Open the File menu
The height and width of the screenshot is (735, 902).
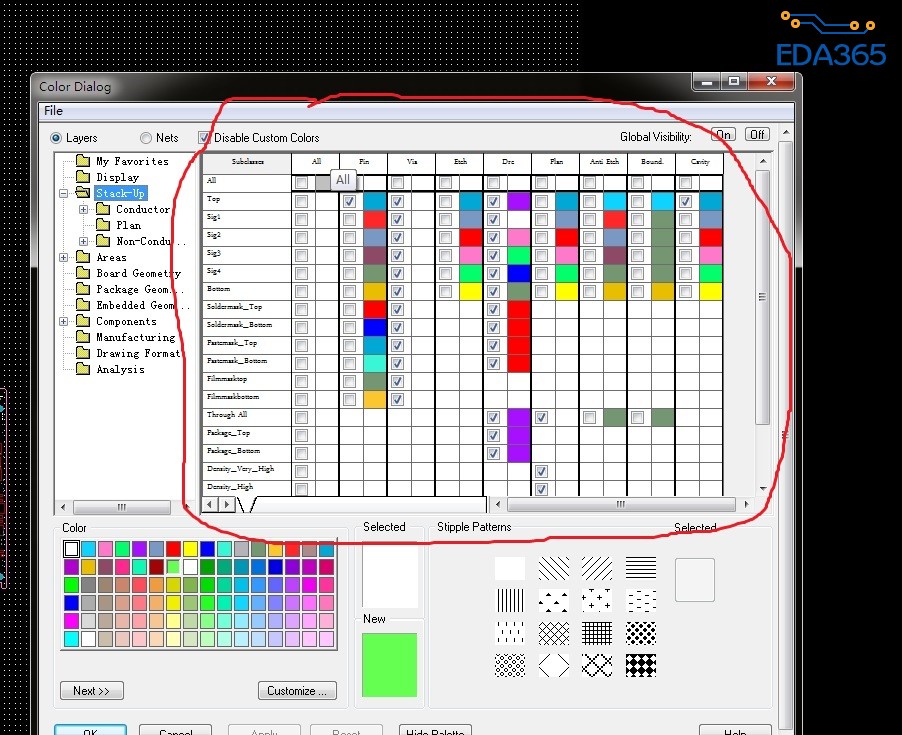53,110
